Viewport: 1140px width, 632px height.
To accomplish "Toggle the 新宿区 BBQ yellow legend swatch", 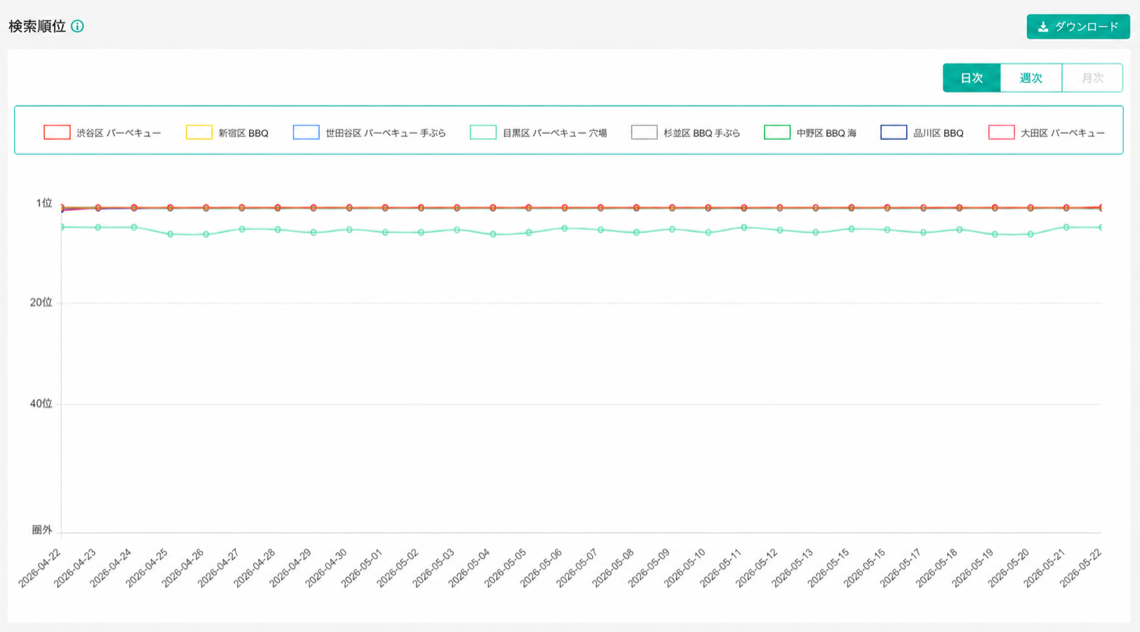I will tap(199, 132).
